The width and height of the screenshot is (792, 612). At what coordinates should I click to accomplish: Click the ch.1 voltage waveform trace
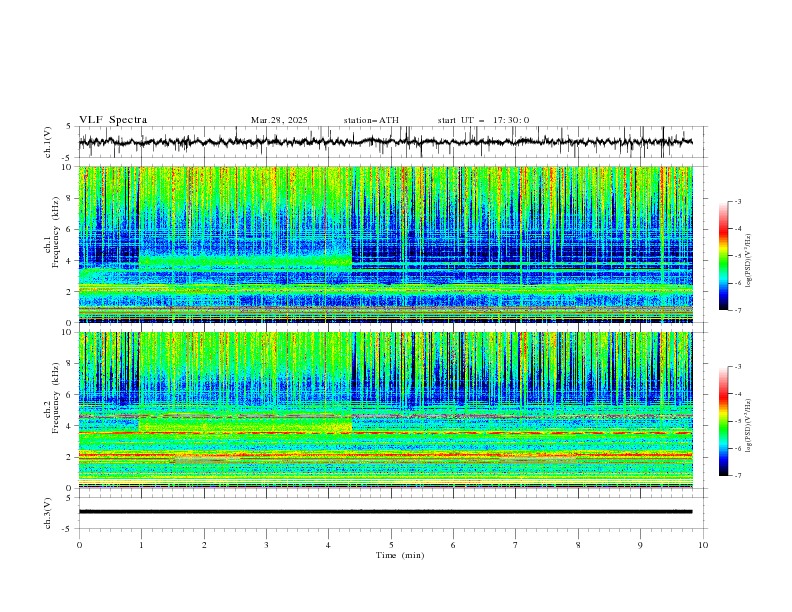coord(385,142)
